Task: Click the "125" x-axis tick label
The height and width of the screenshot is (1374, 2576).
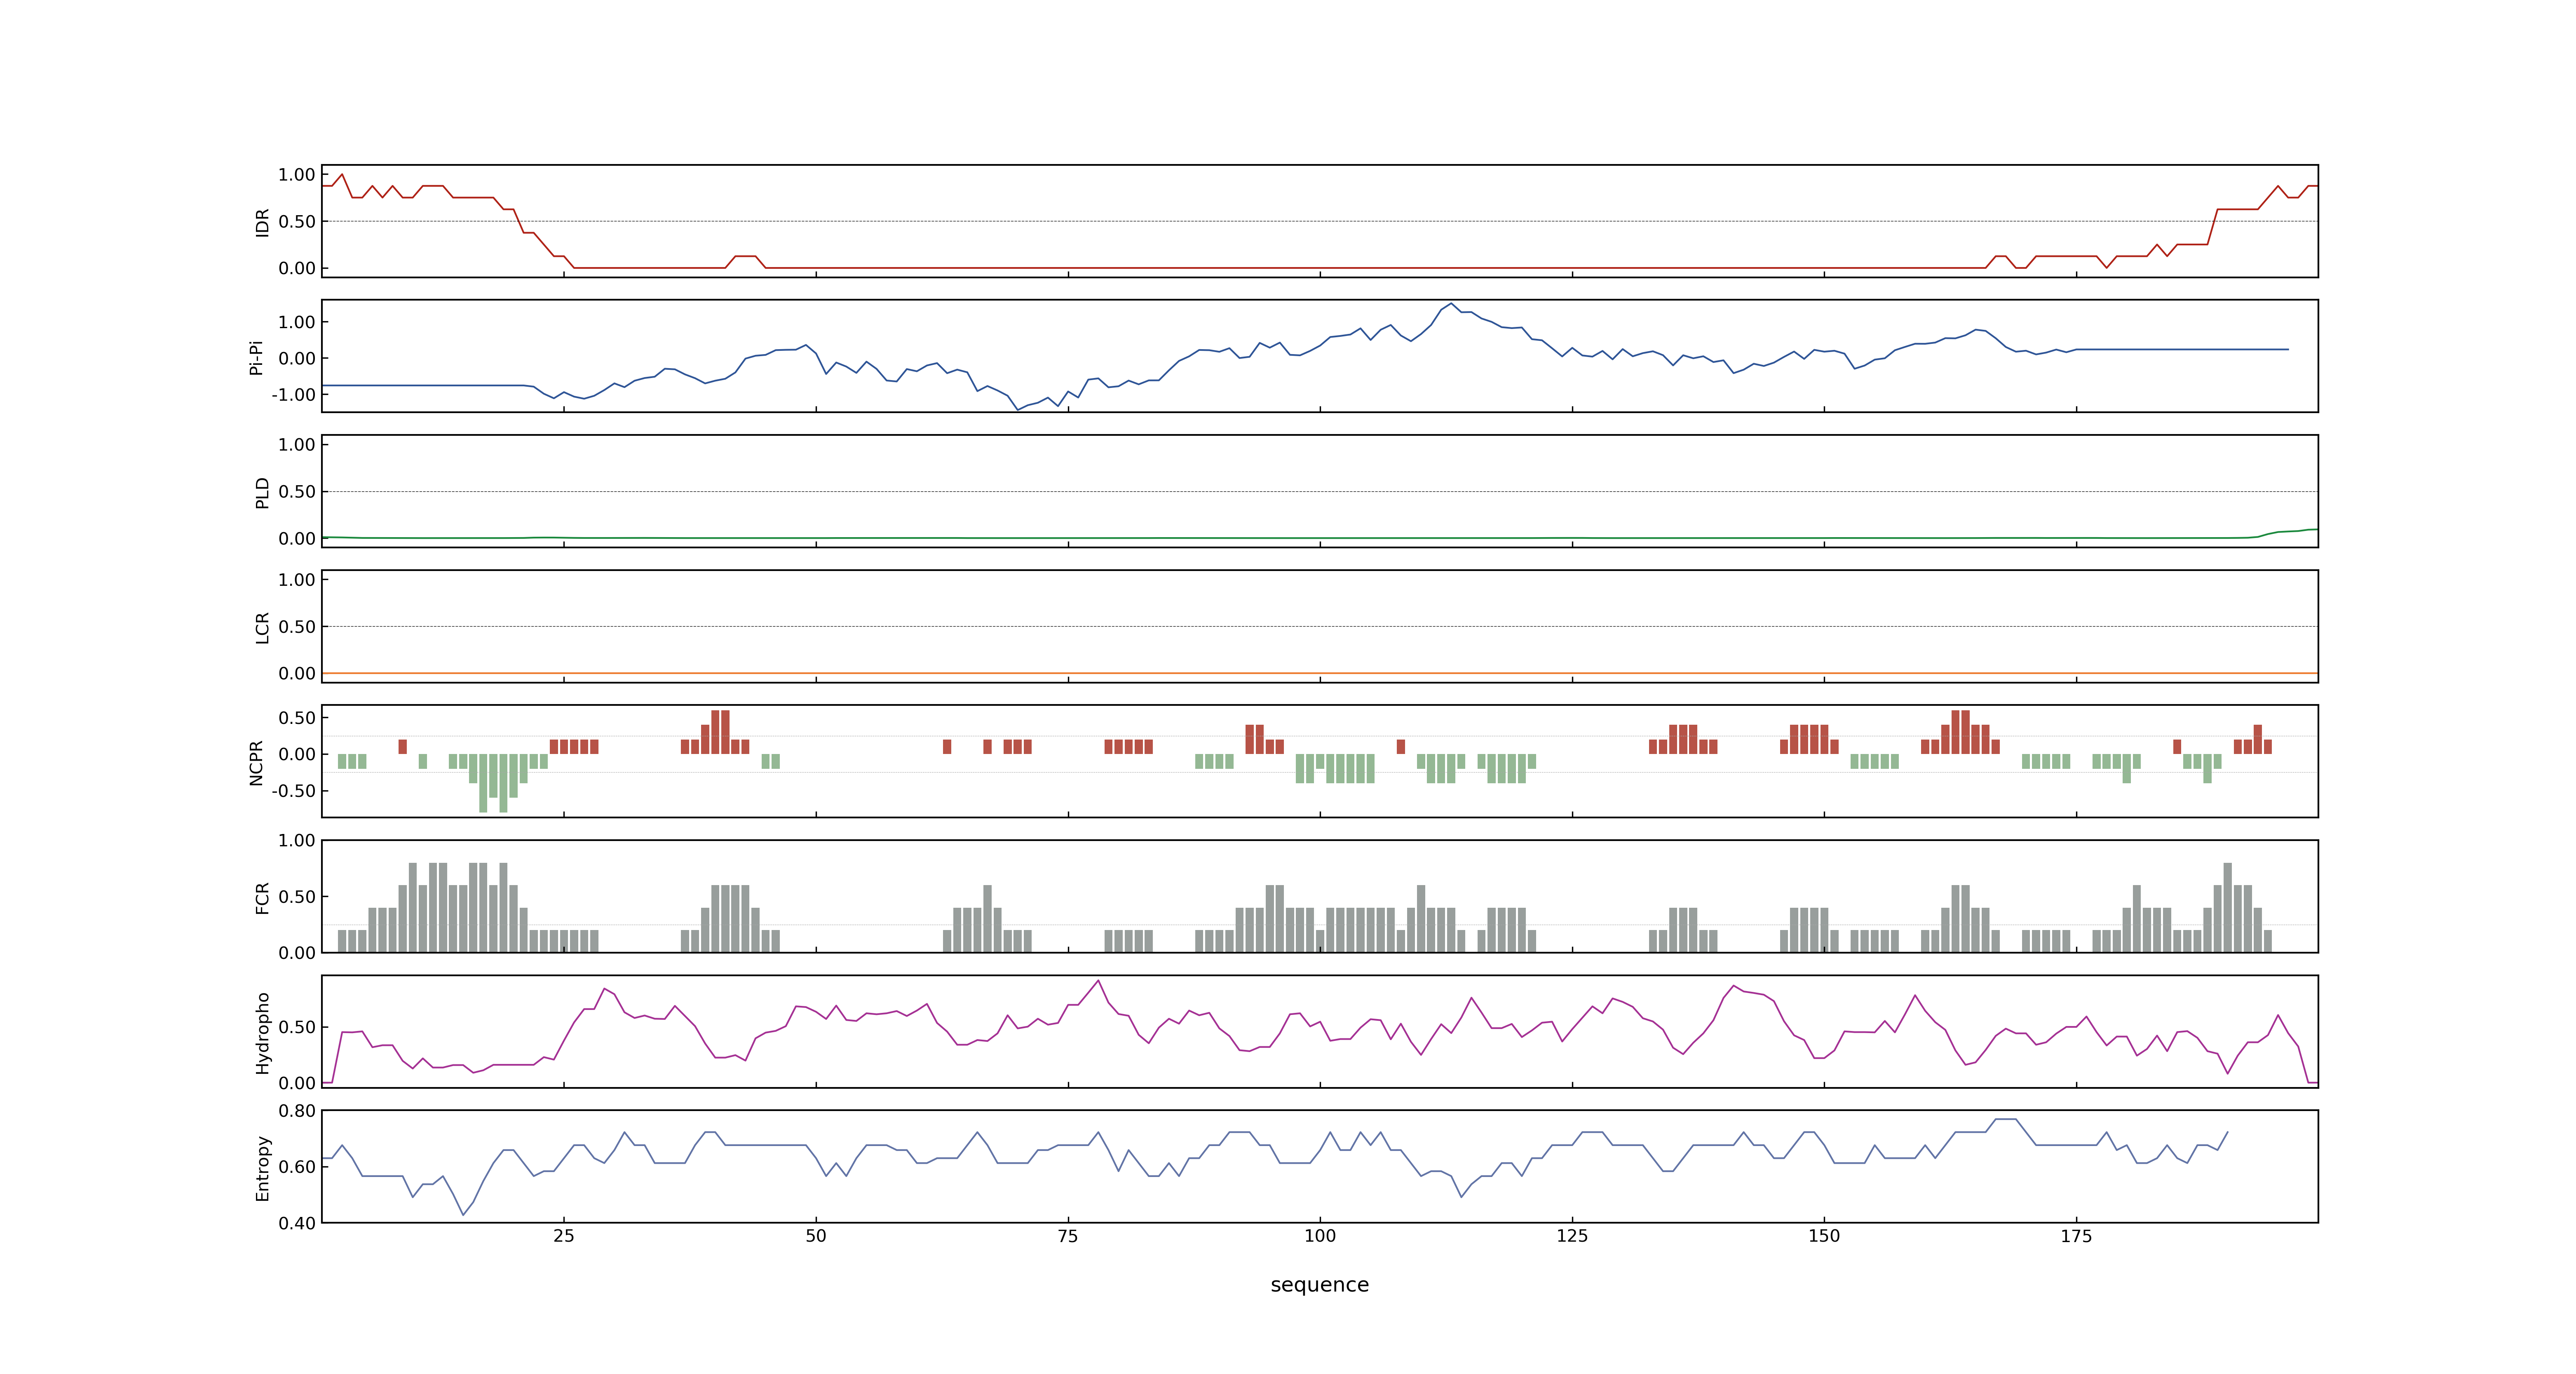Action: tap(1572, 1236)
